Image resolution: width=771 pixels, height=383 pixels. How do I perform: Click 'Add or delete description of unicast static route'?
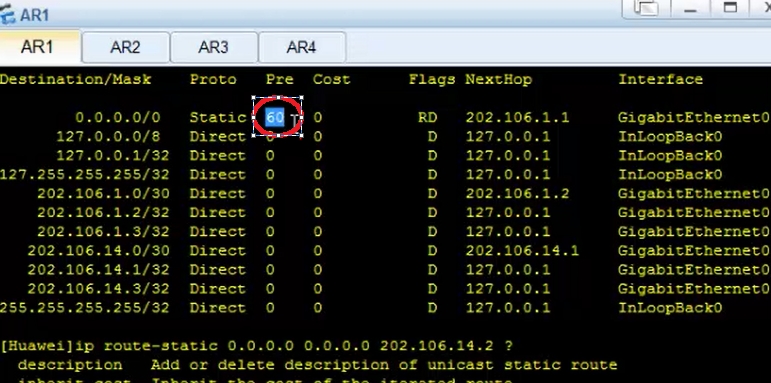384,365
